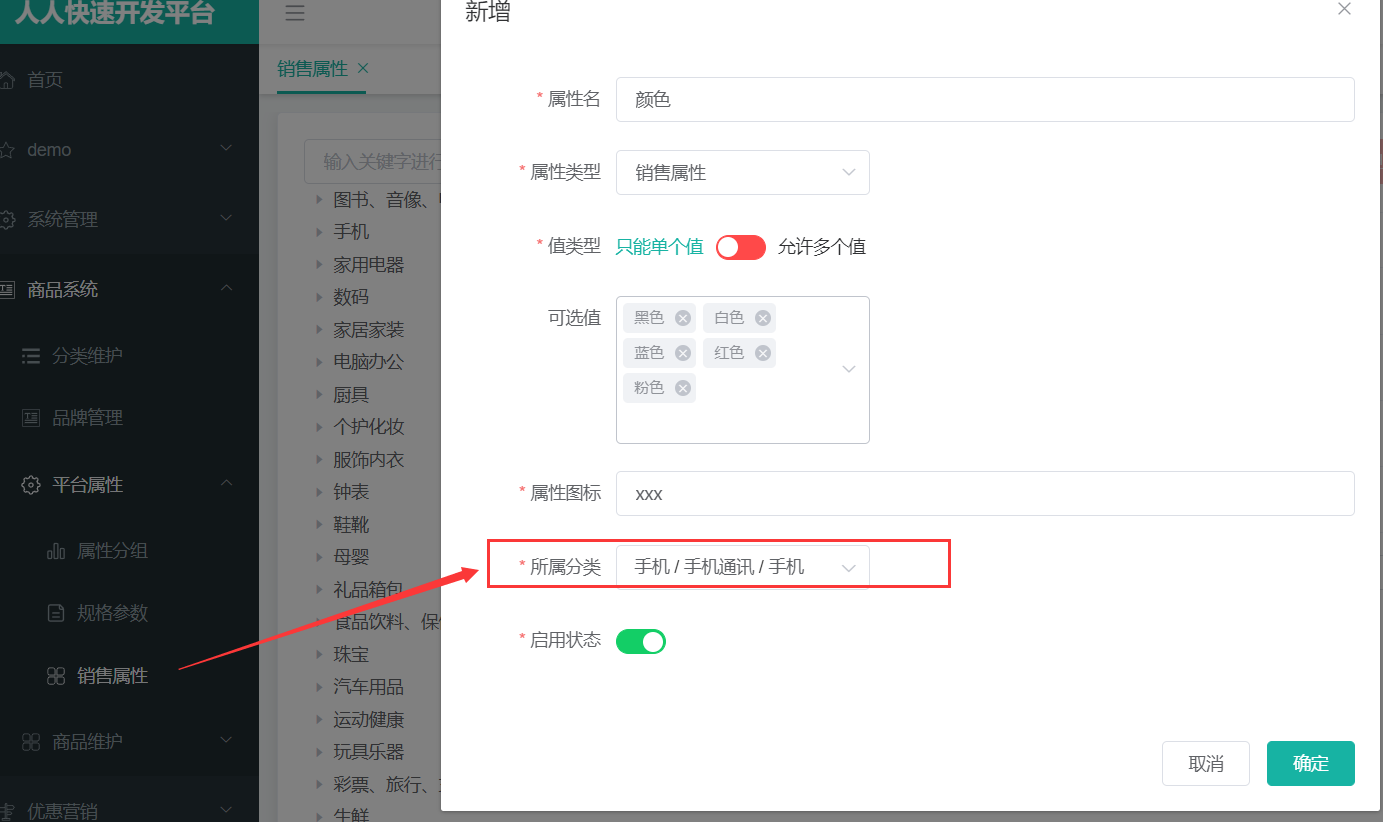
Task: Click the demo star icon in sidebar
Action: coord(6,150)
